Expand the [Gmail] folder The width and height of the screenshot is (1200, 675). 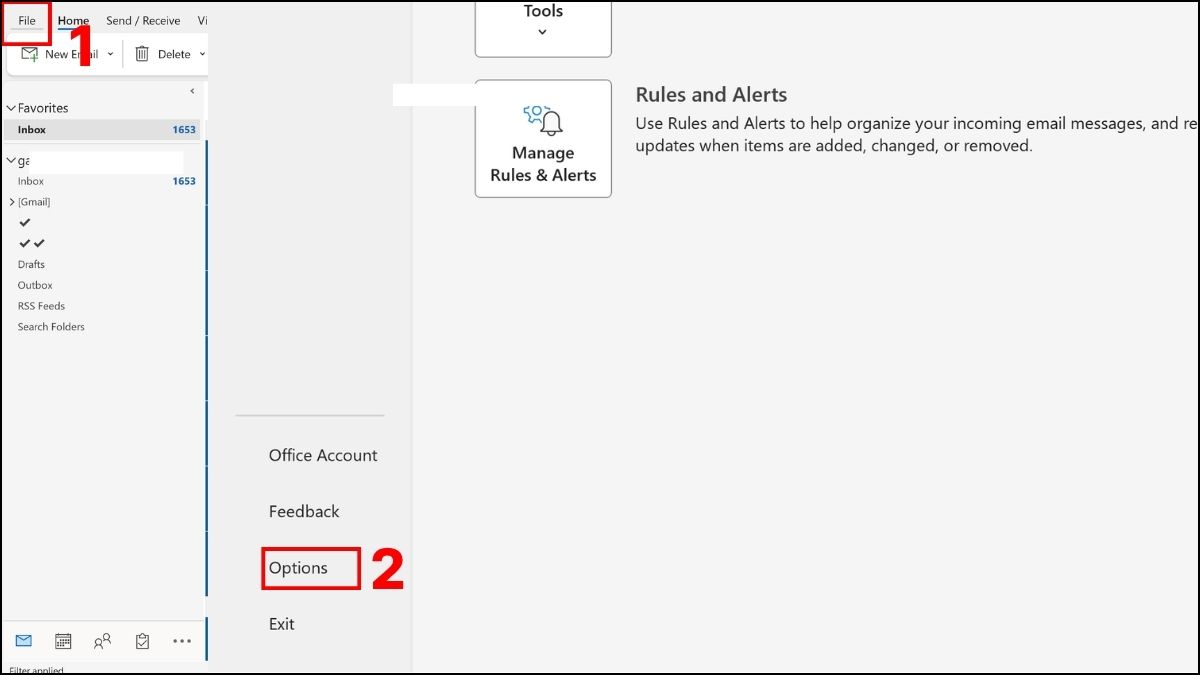pyautogui.click(x=12, y=202)
